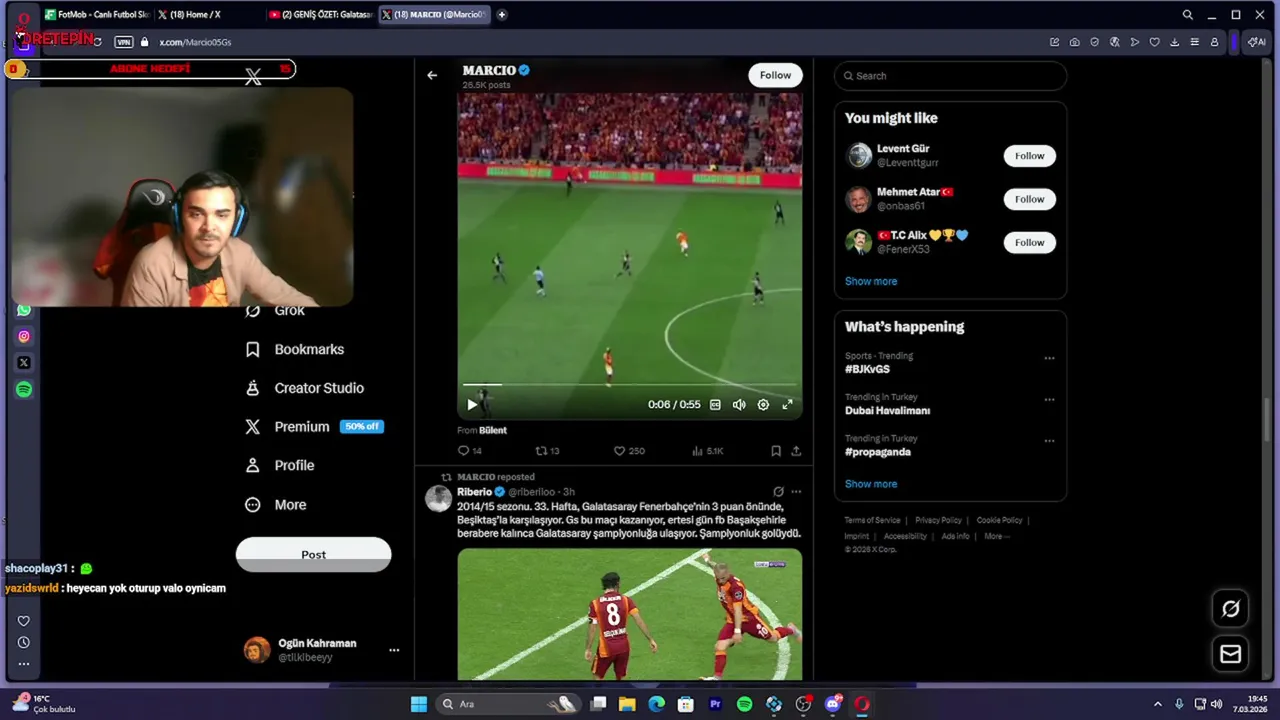This screenshot has width=1280, height=720.
Task: Open WhatsApp in the Opera sidebar
Action: [24, 311]
